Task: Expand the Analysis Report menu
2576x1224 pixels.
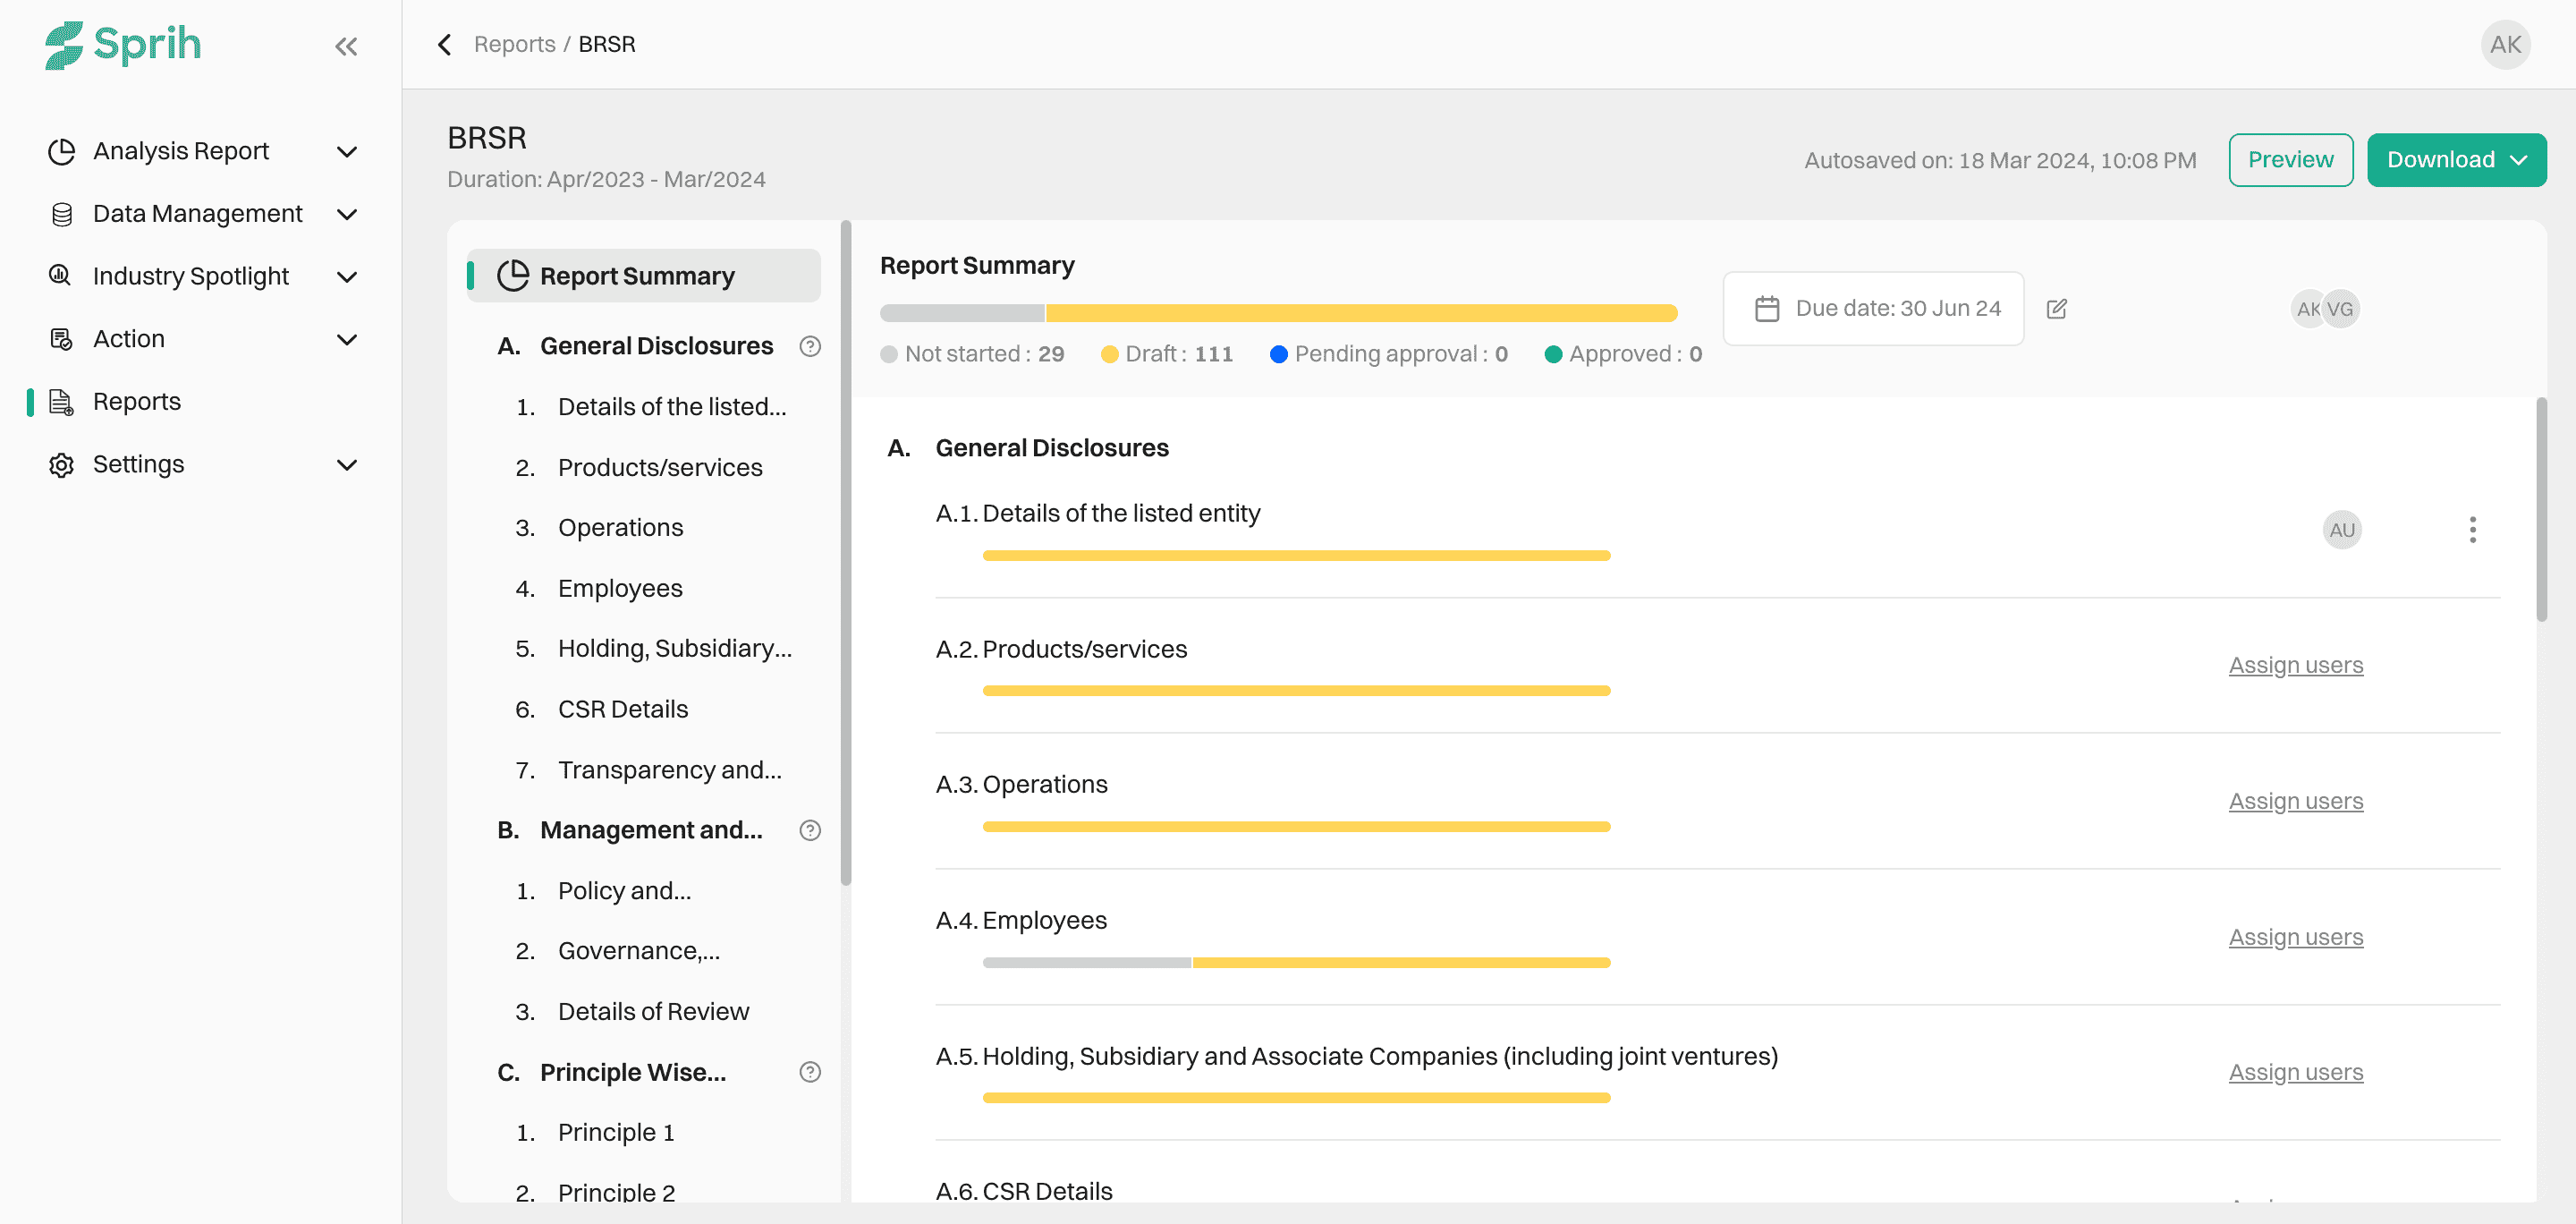Action: (x=347, y=152)
